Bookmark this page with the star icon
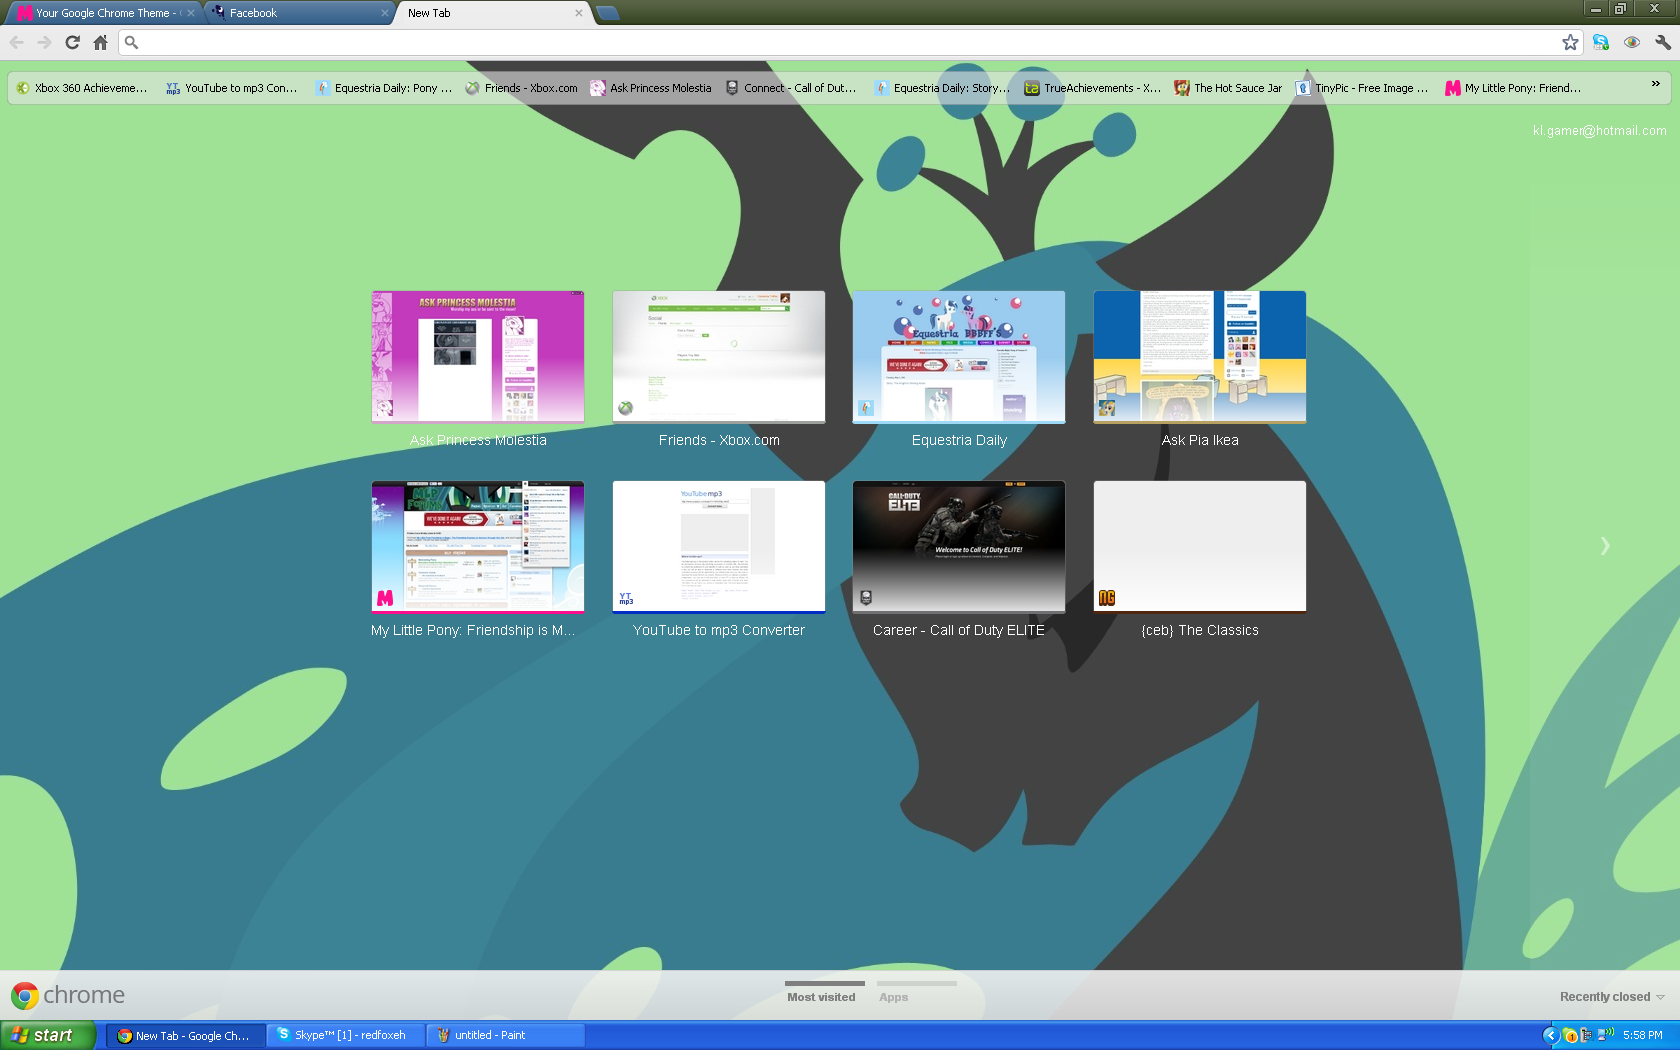This screenshot has width=1680, height=1050. tap(1570, 42)
